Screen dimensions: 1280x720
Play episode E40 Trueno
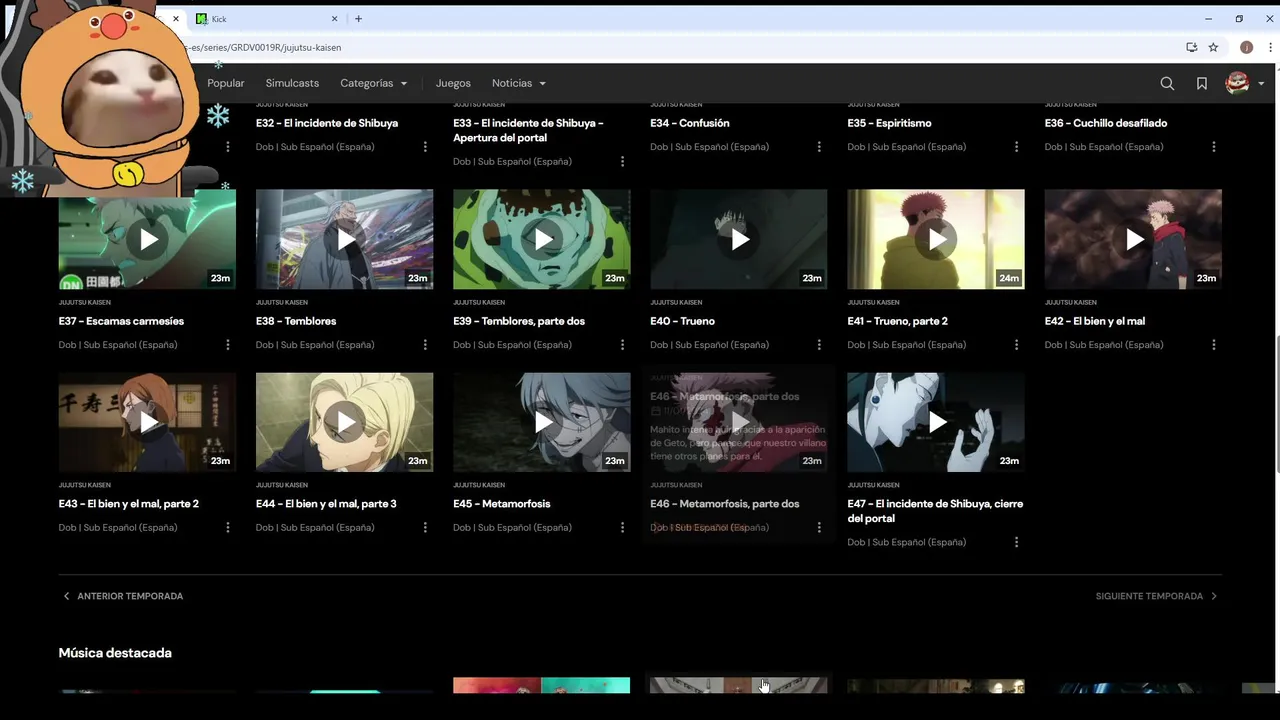(738, 239)
